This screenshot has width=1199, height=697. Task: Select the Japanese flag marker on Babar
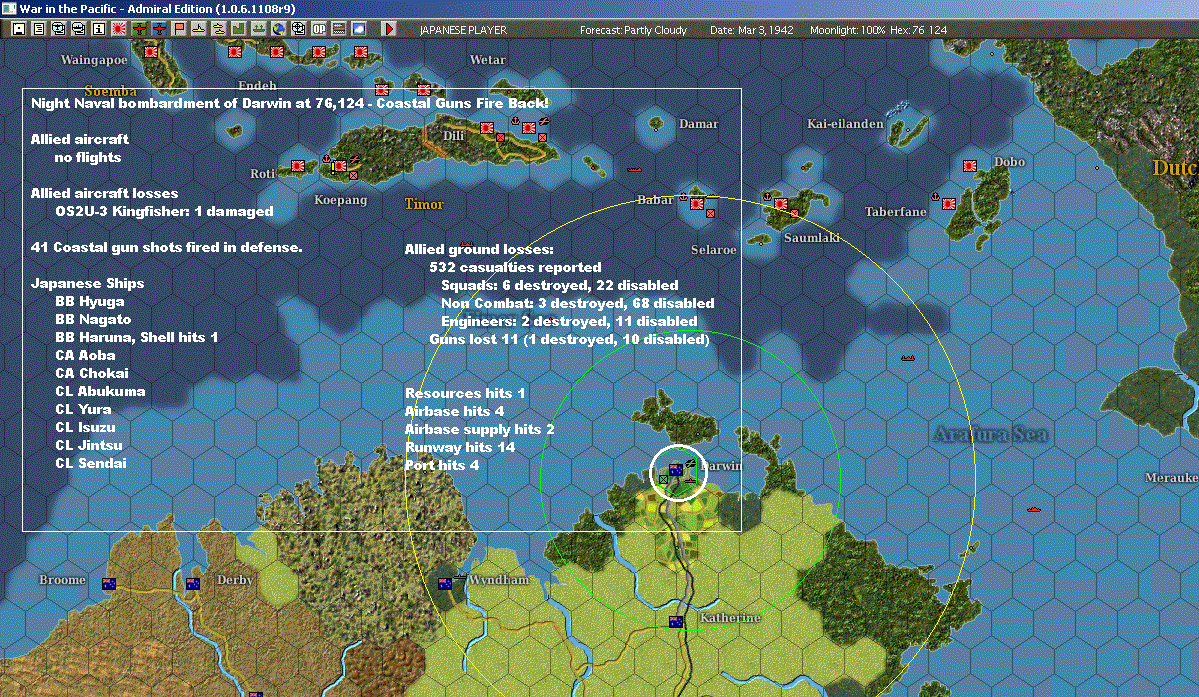tap(697, 204)
